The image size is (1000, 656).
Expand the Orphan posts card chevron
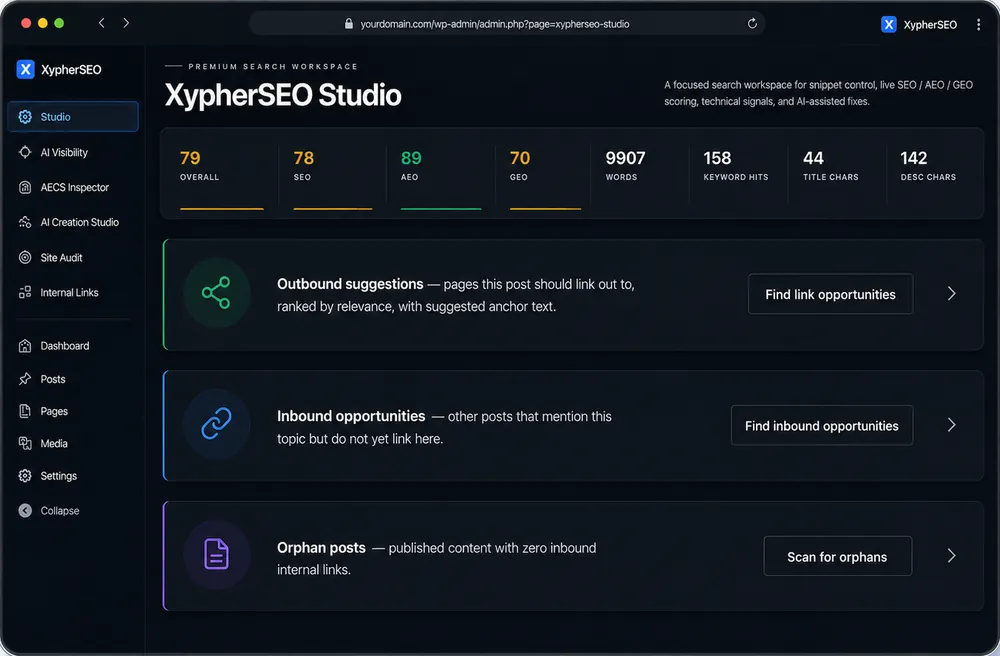[x=952, y=556]
